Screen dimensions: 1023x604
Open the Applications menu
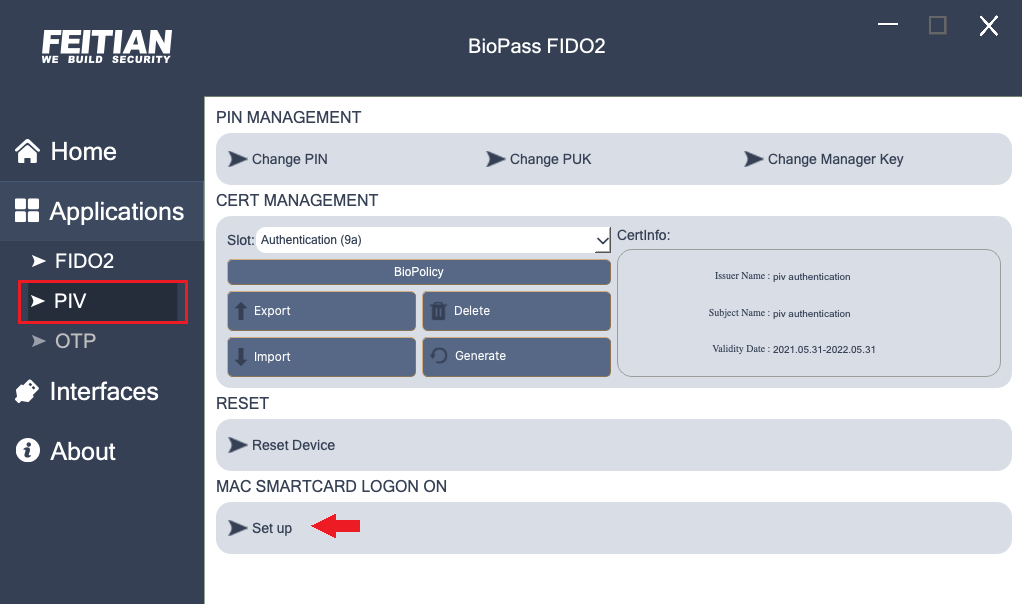[x=117, y=211]
